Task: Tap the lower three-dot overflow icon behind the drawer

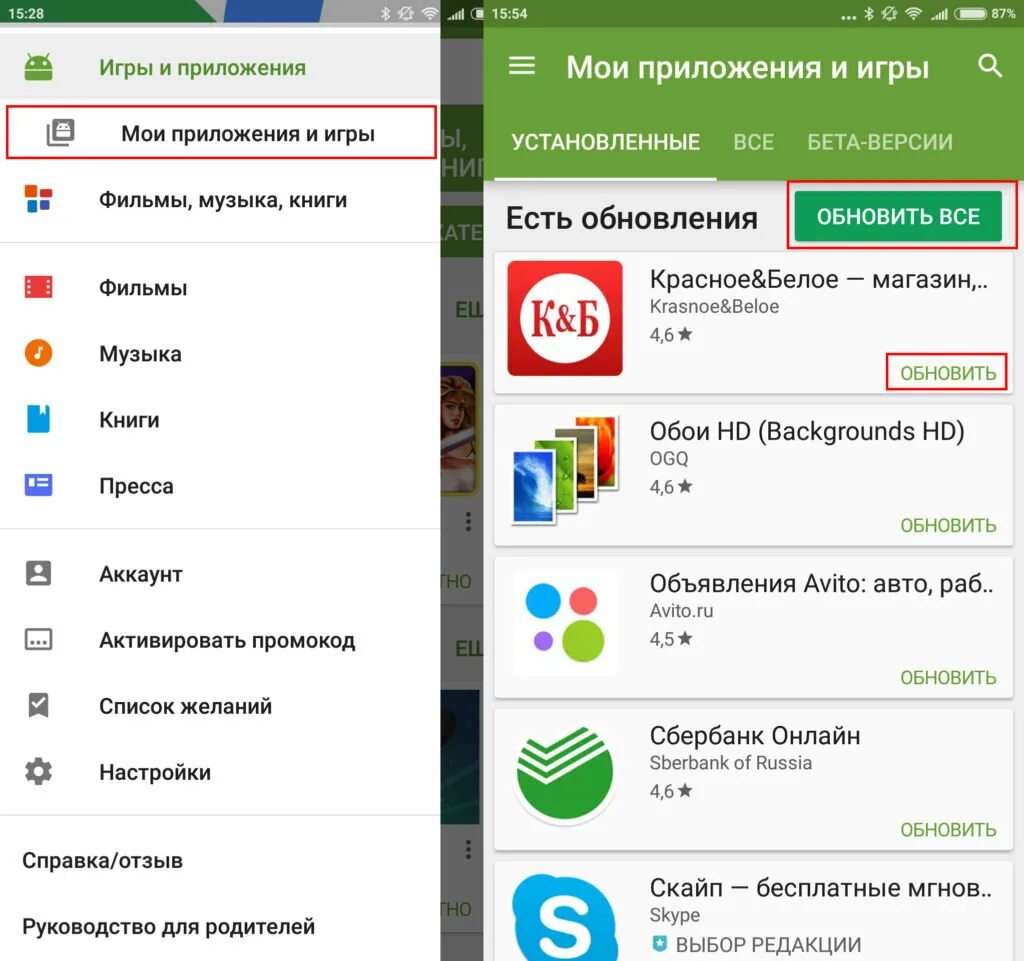Action: point(468,849)
